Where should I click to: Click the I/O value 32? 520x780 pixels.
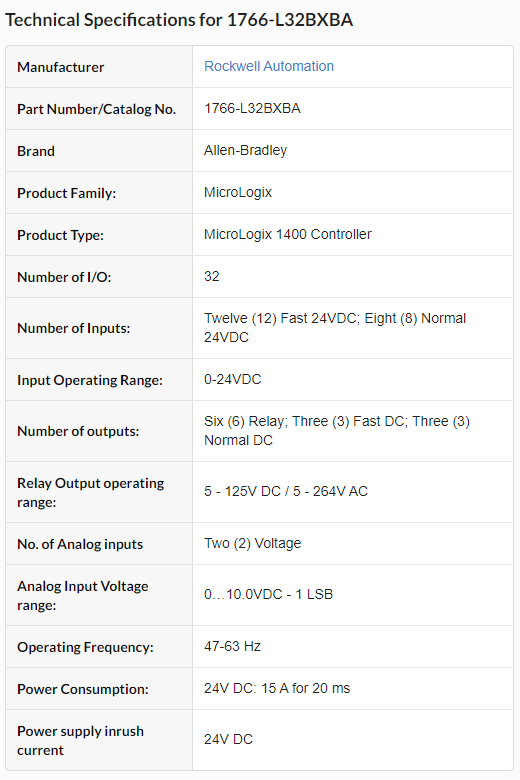click(x=211, y=276)
